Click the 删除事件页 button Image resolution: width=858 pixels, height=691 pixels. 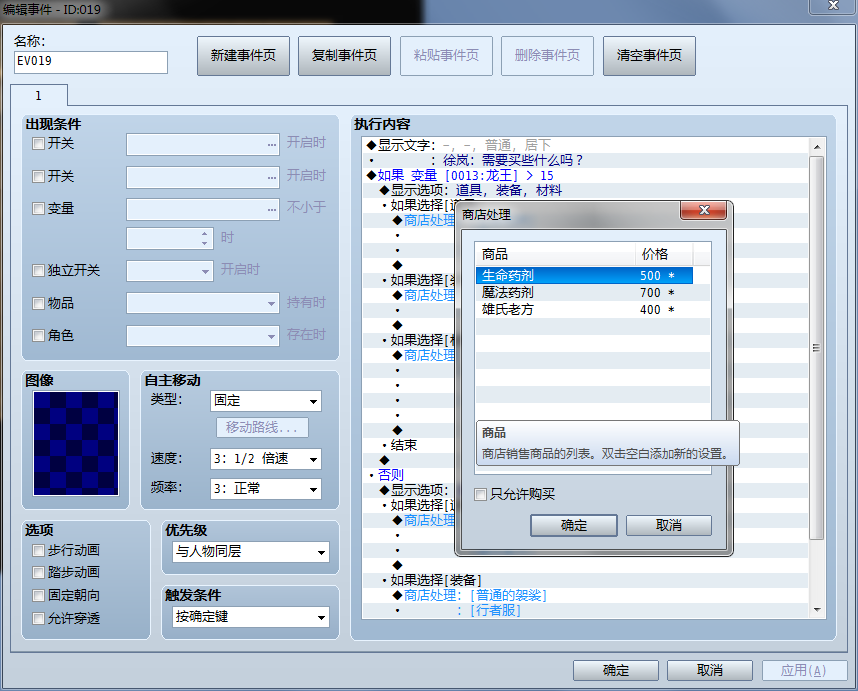[547, 56]
